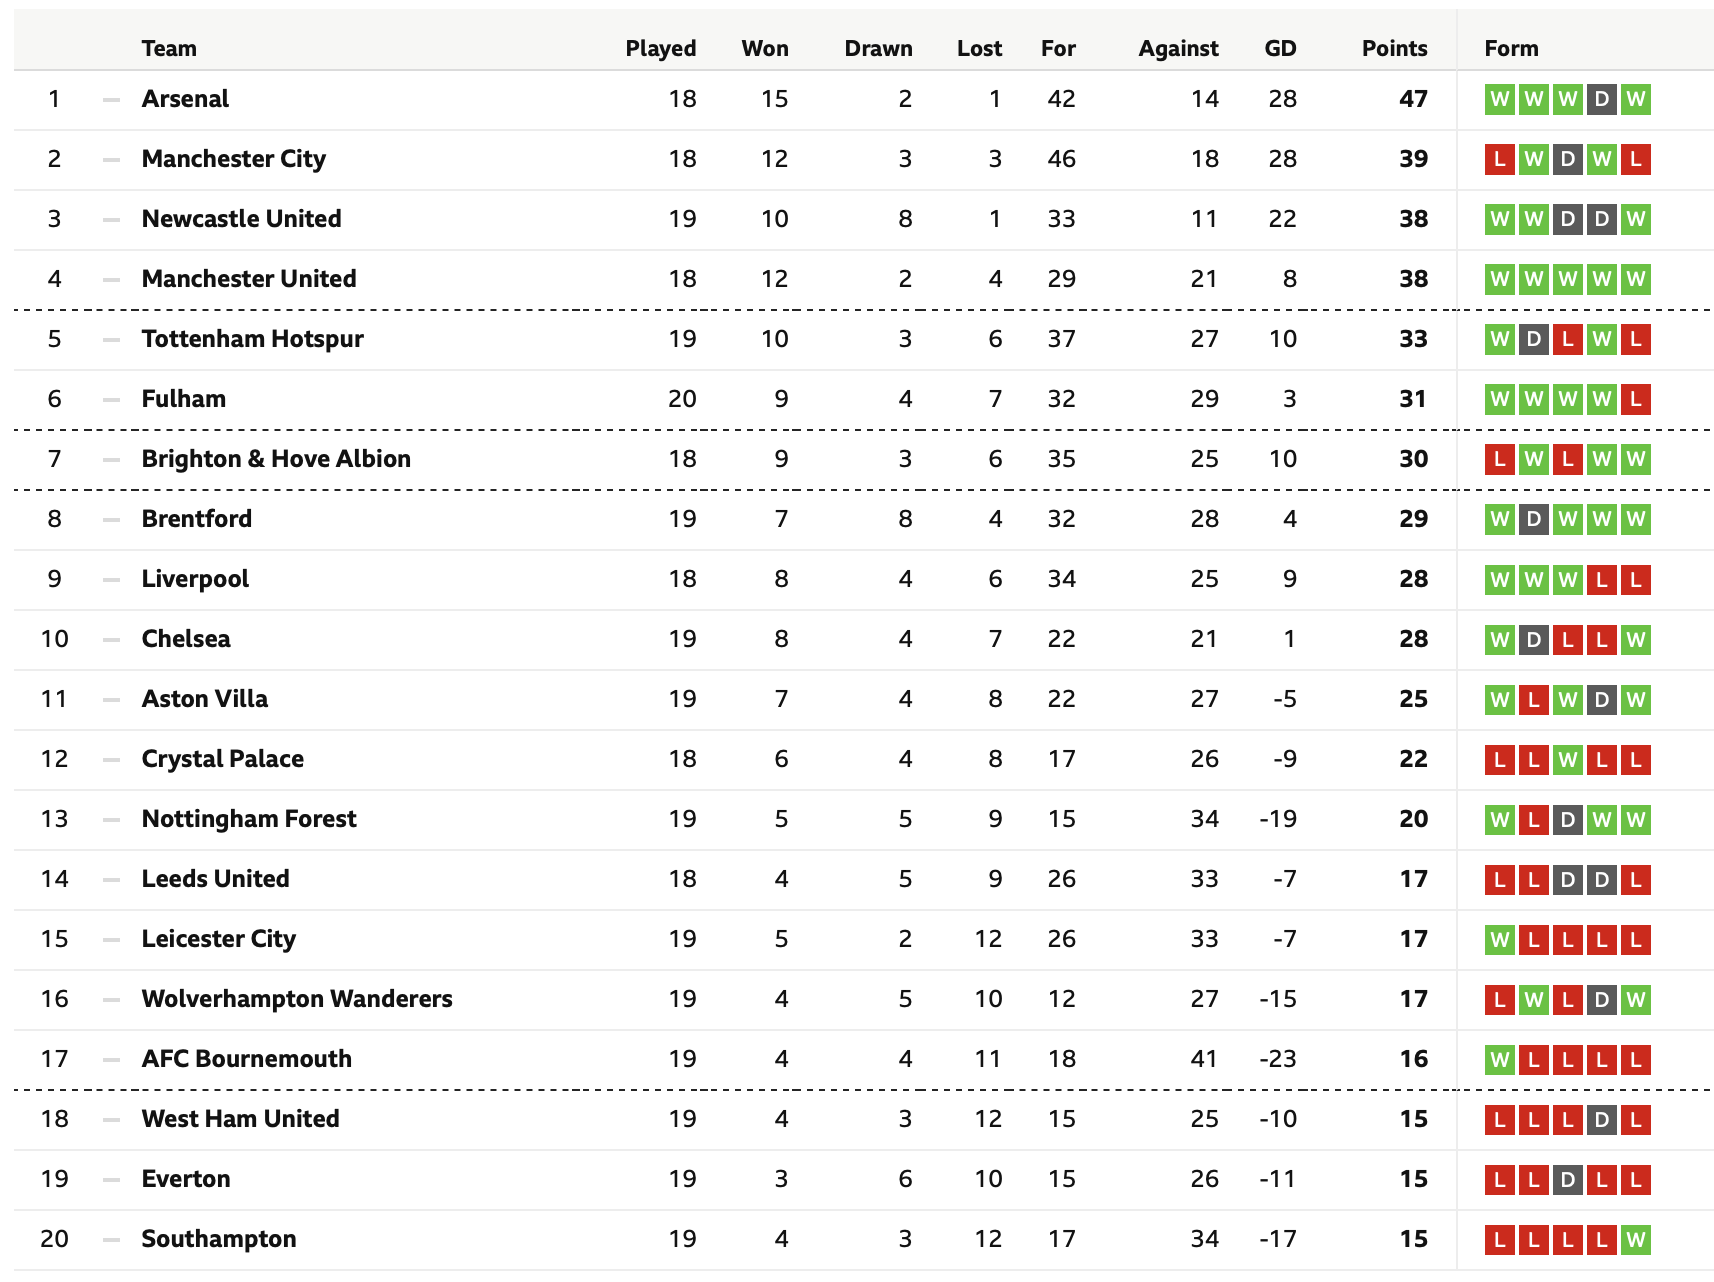The image size is (1714, 1282).
Task: Click the GD column header
Action: pyautogui.click(x=1280, y=48)
